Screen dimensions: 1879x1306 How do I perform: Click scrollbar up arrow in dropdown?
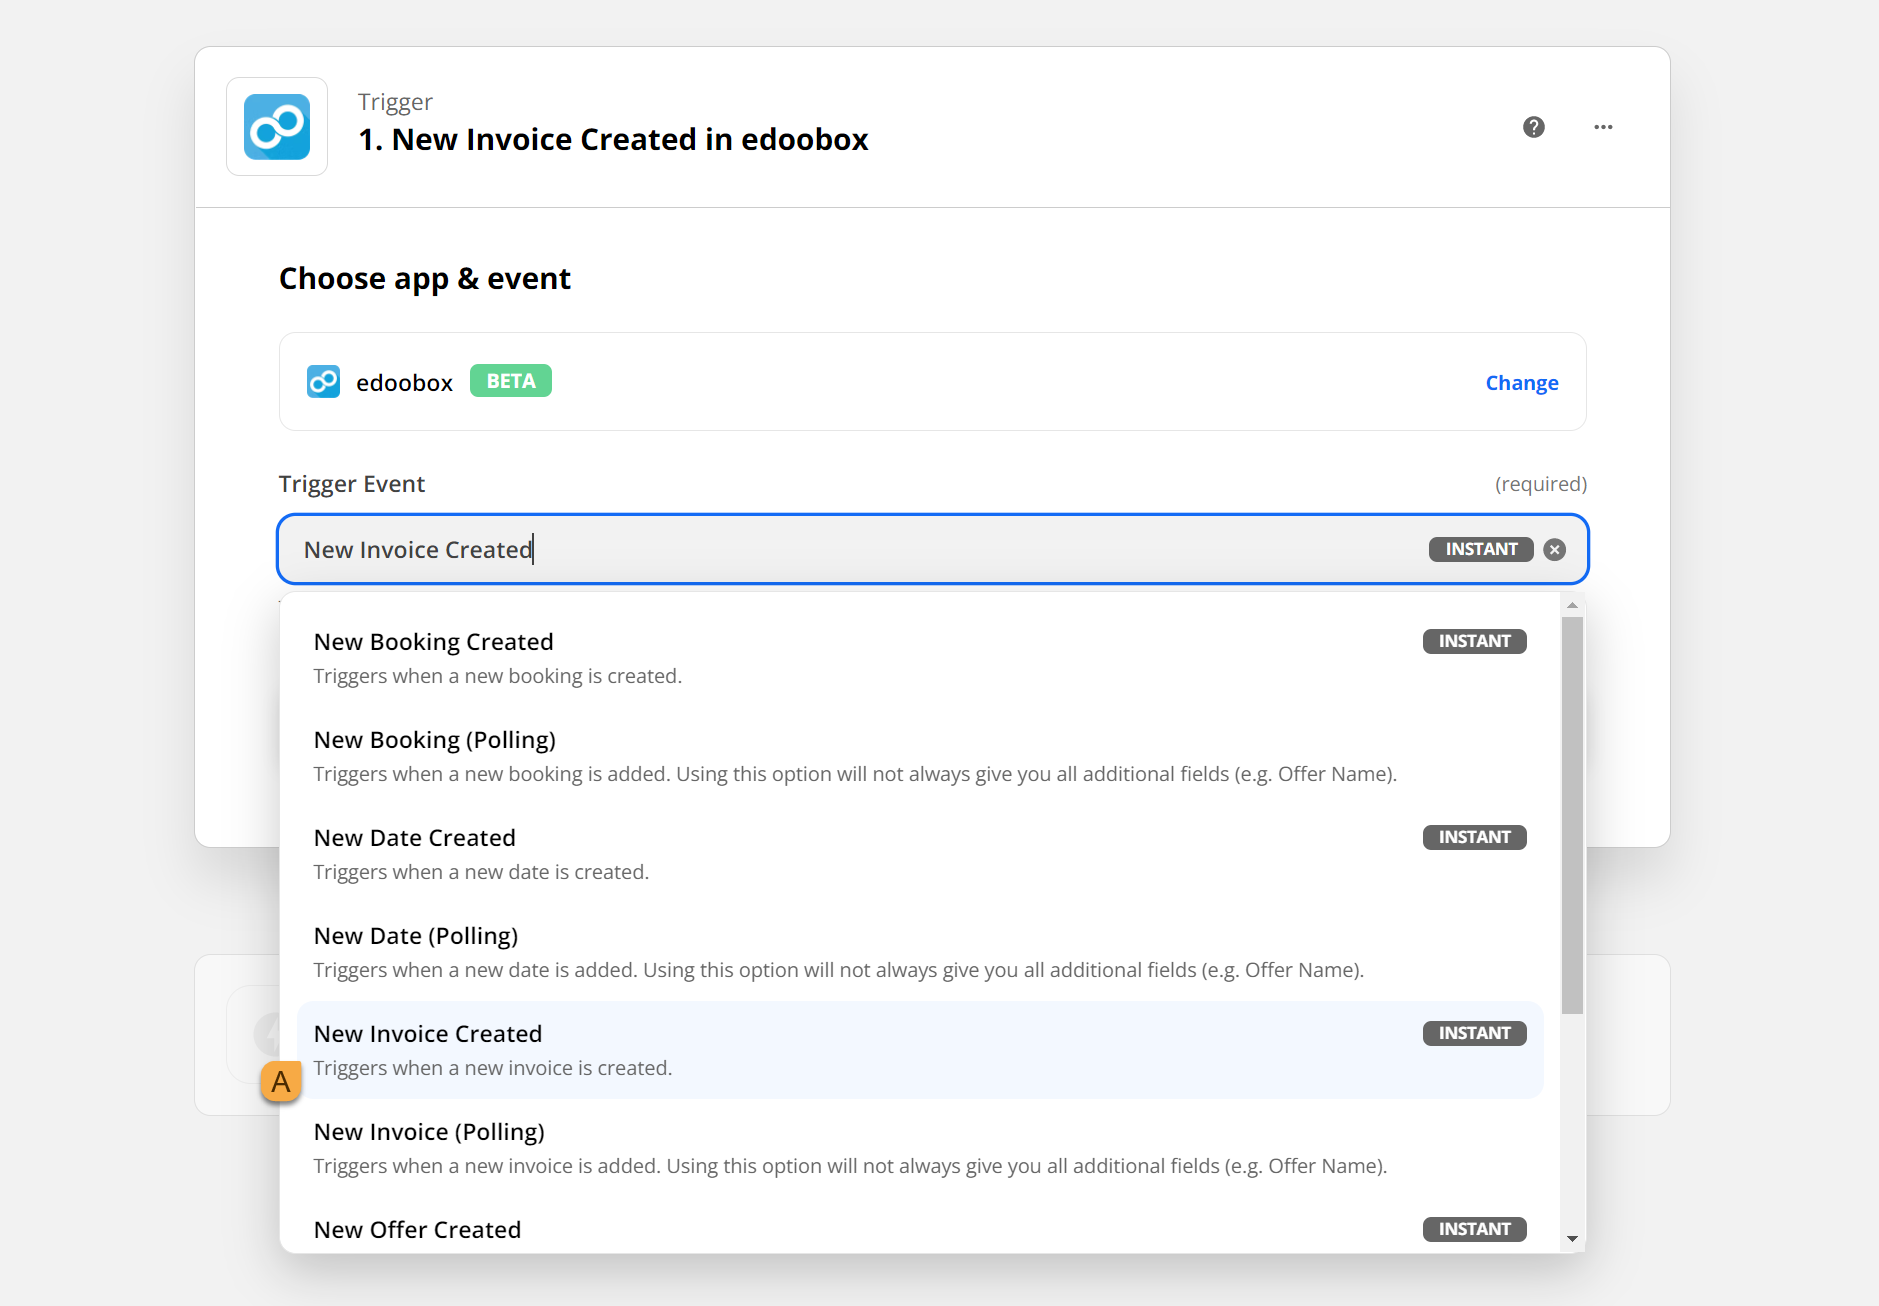[1572, 605]
